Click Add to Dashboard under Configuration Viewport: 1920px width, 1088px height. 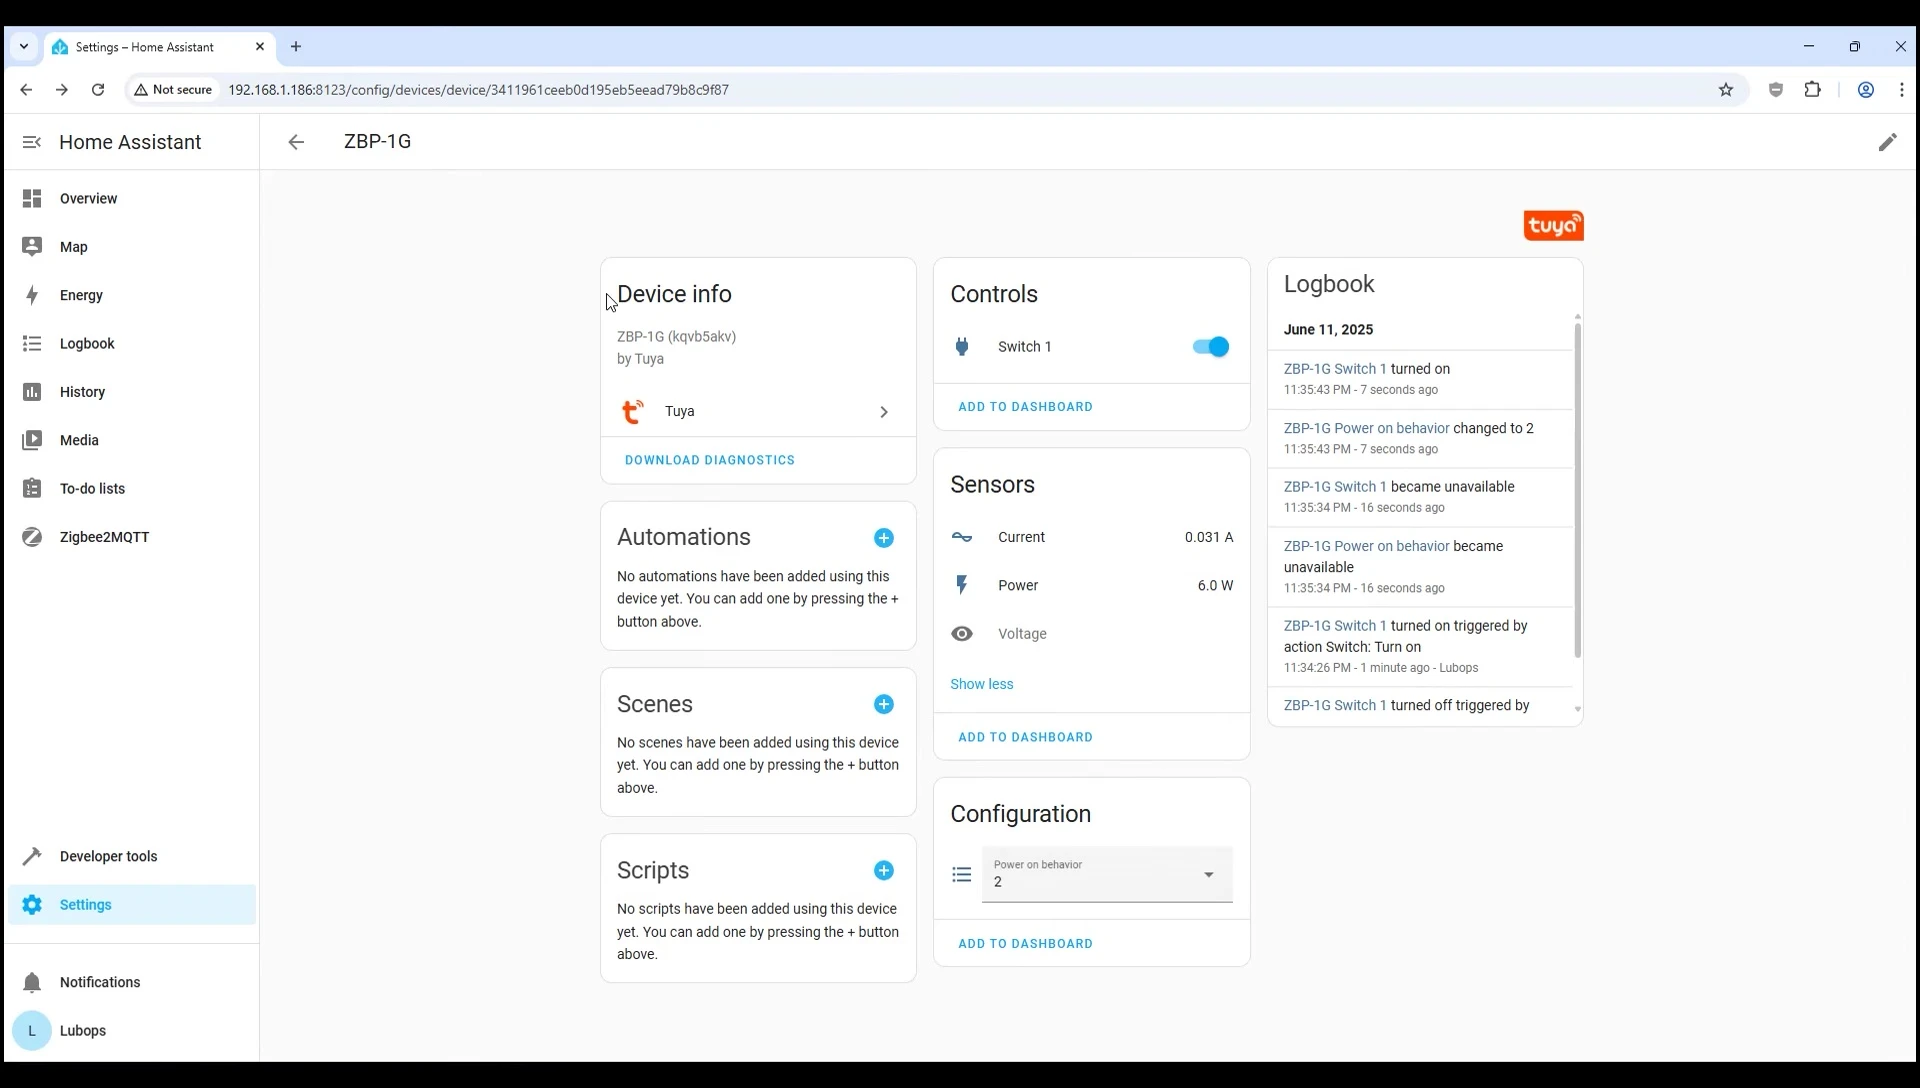click(x=1025, y=944)
